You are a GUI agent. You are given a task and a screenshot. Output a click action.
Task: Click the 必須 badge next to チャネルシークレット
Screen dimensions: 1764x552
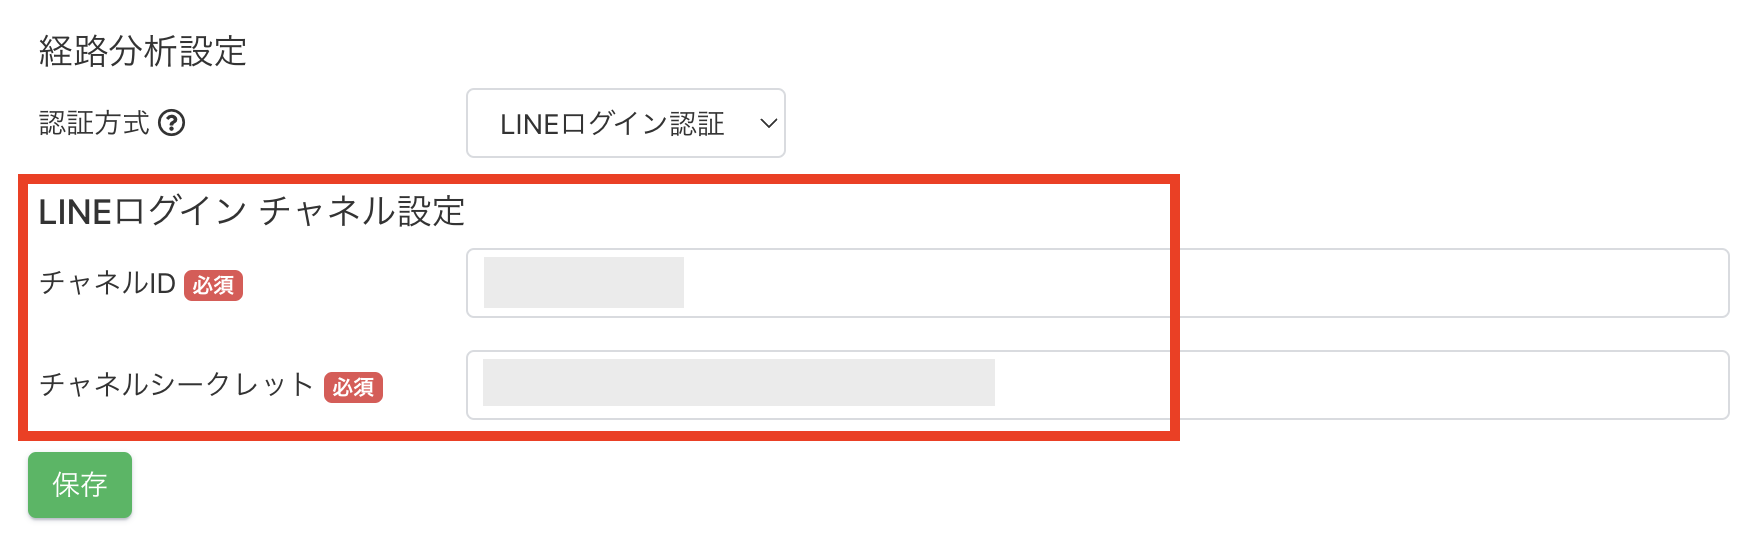(353, 387)
